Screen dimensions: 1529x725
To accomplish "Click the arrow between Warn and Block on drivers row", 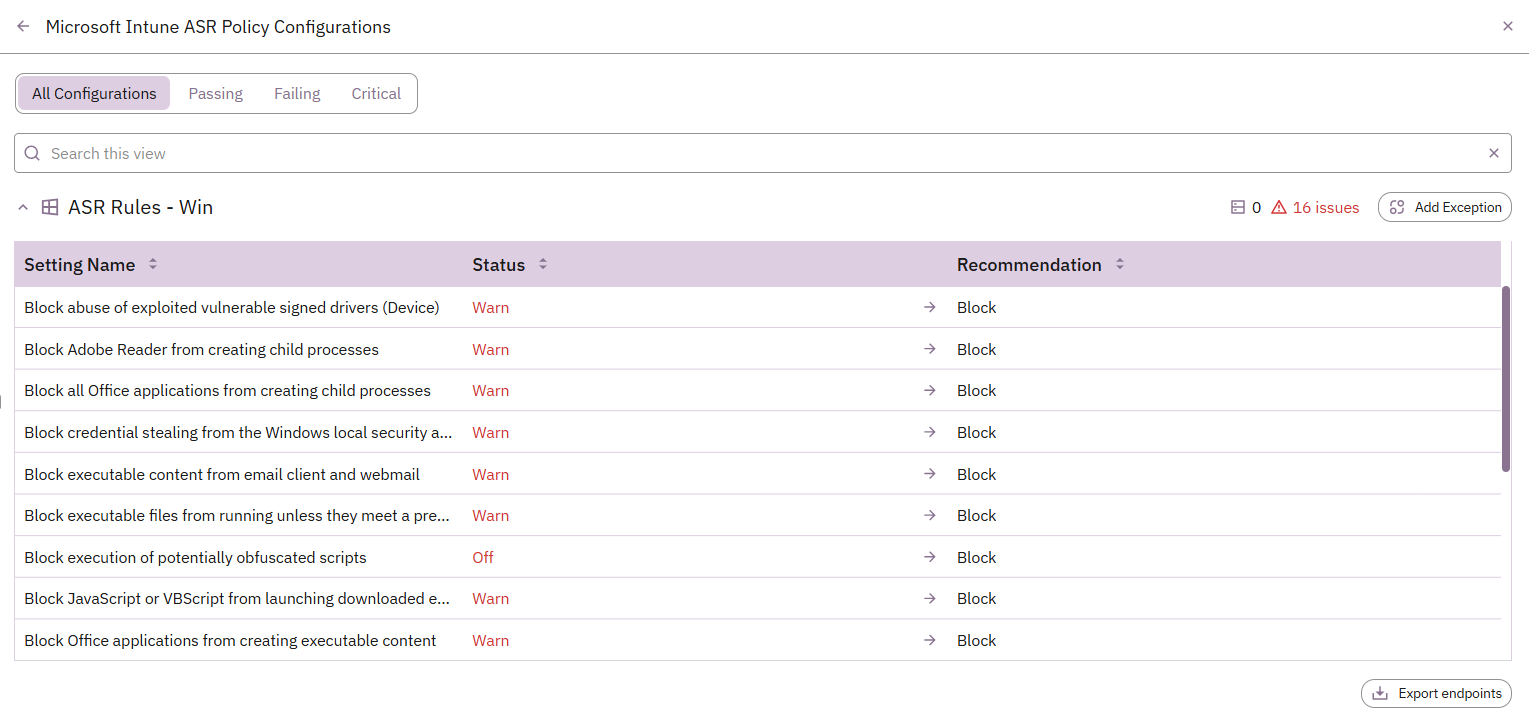I will (x=929, y=307).
